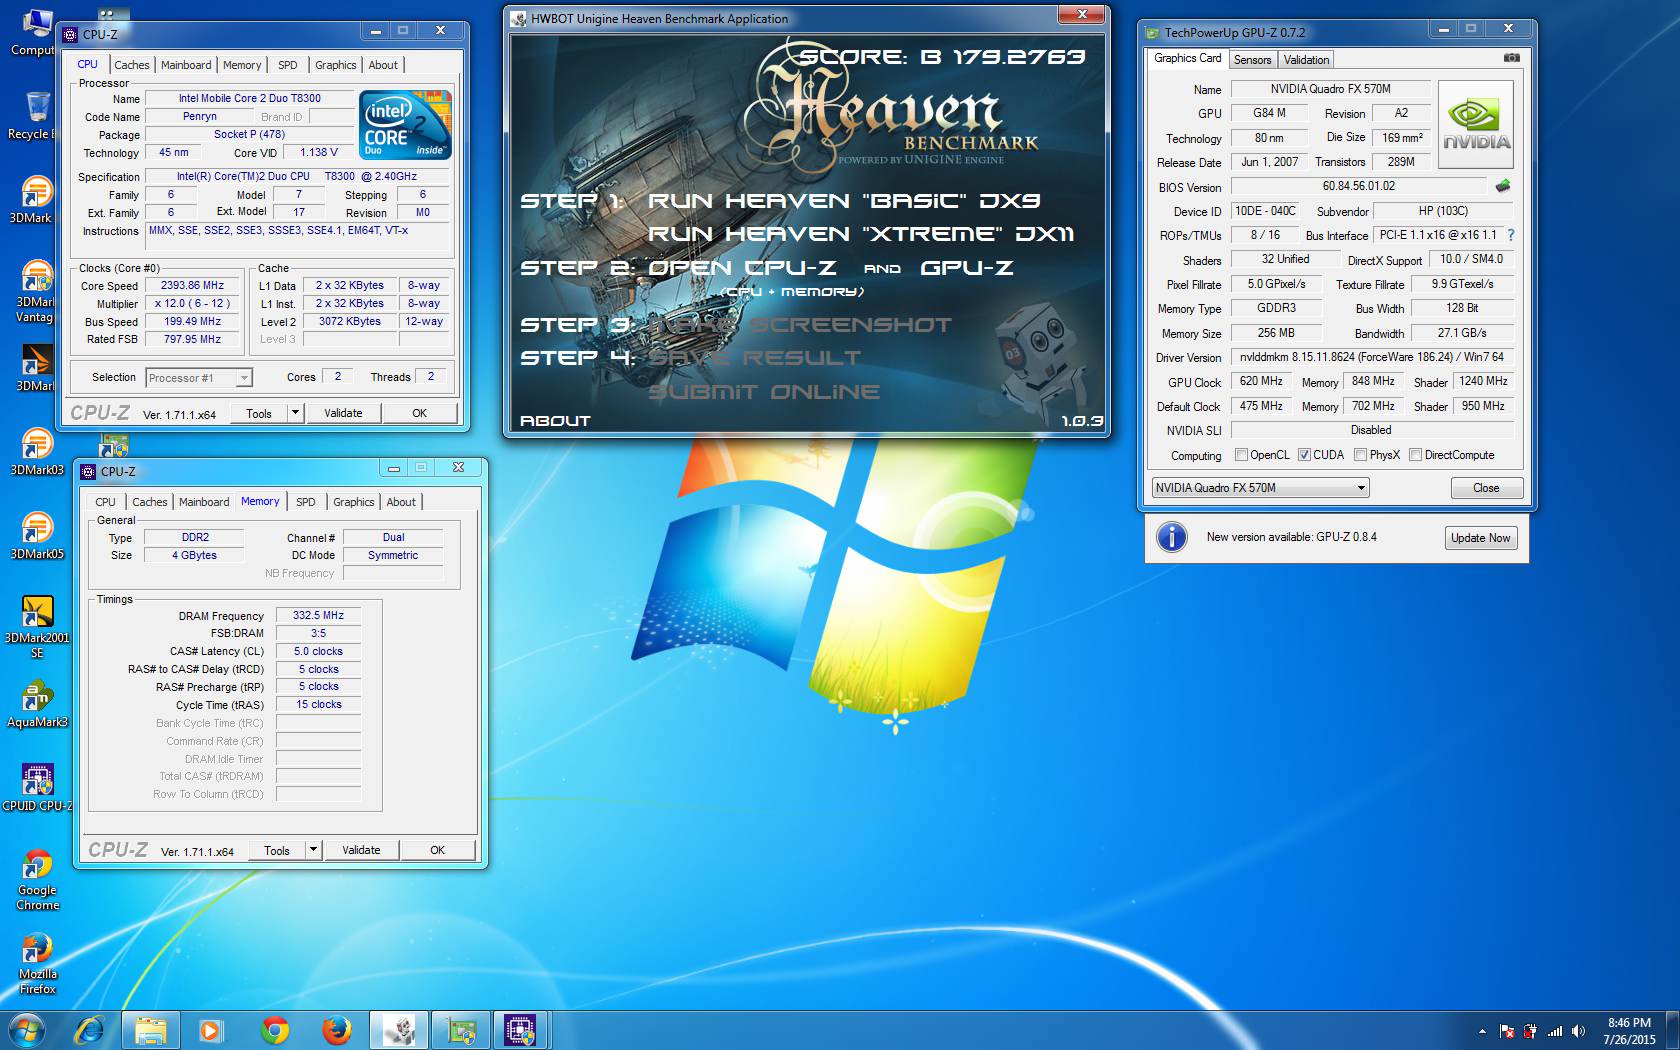Click Validate button in CPU-Z Memory window
Viewport: 1680px width, 1050px height.
361,850
